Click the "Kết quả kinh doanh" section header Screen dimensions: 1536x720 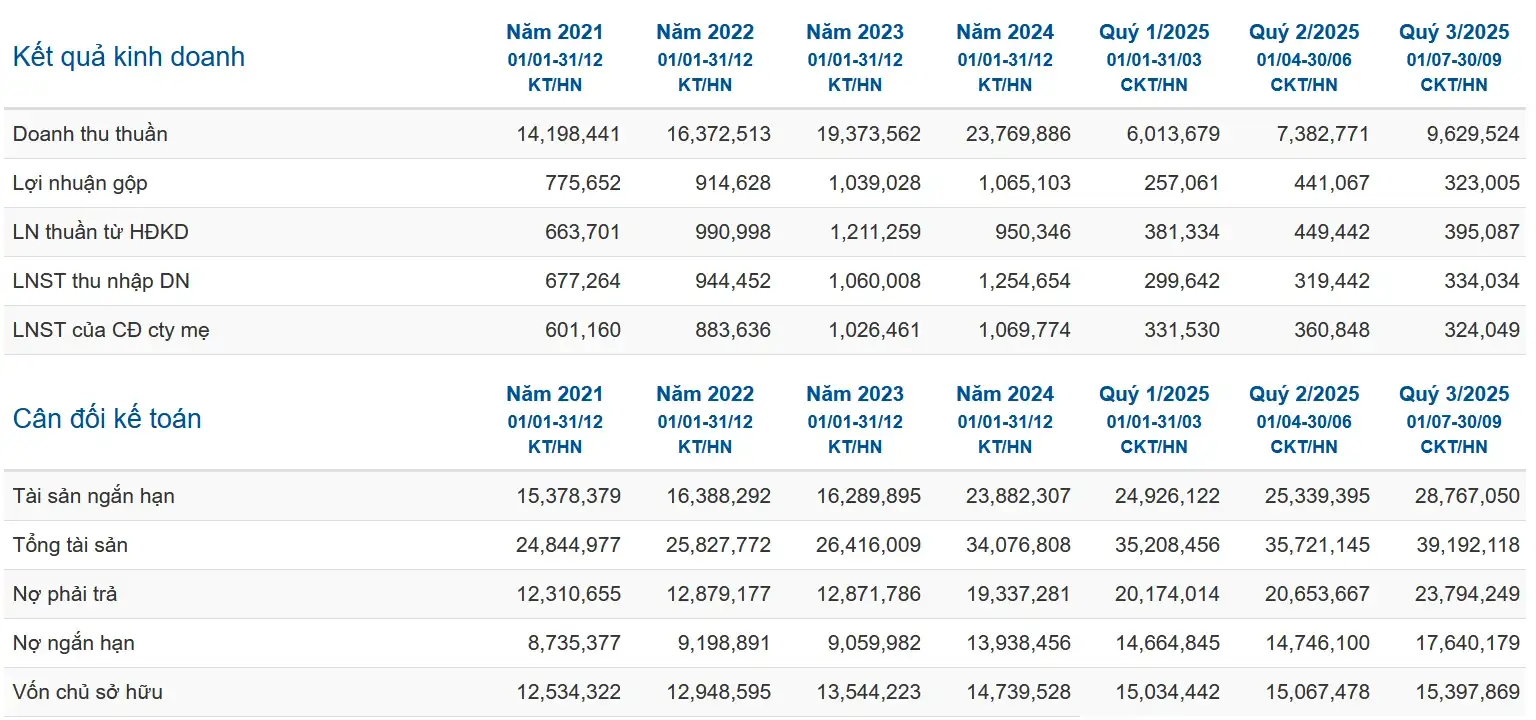(x=127, y=57)
